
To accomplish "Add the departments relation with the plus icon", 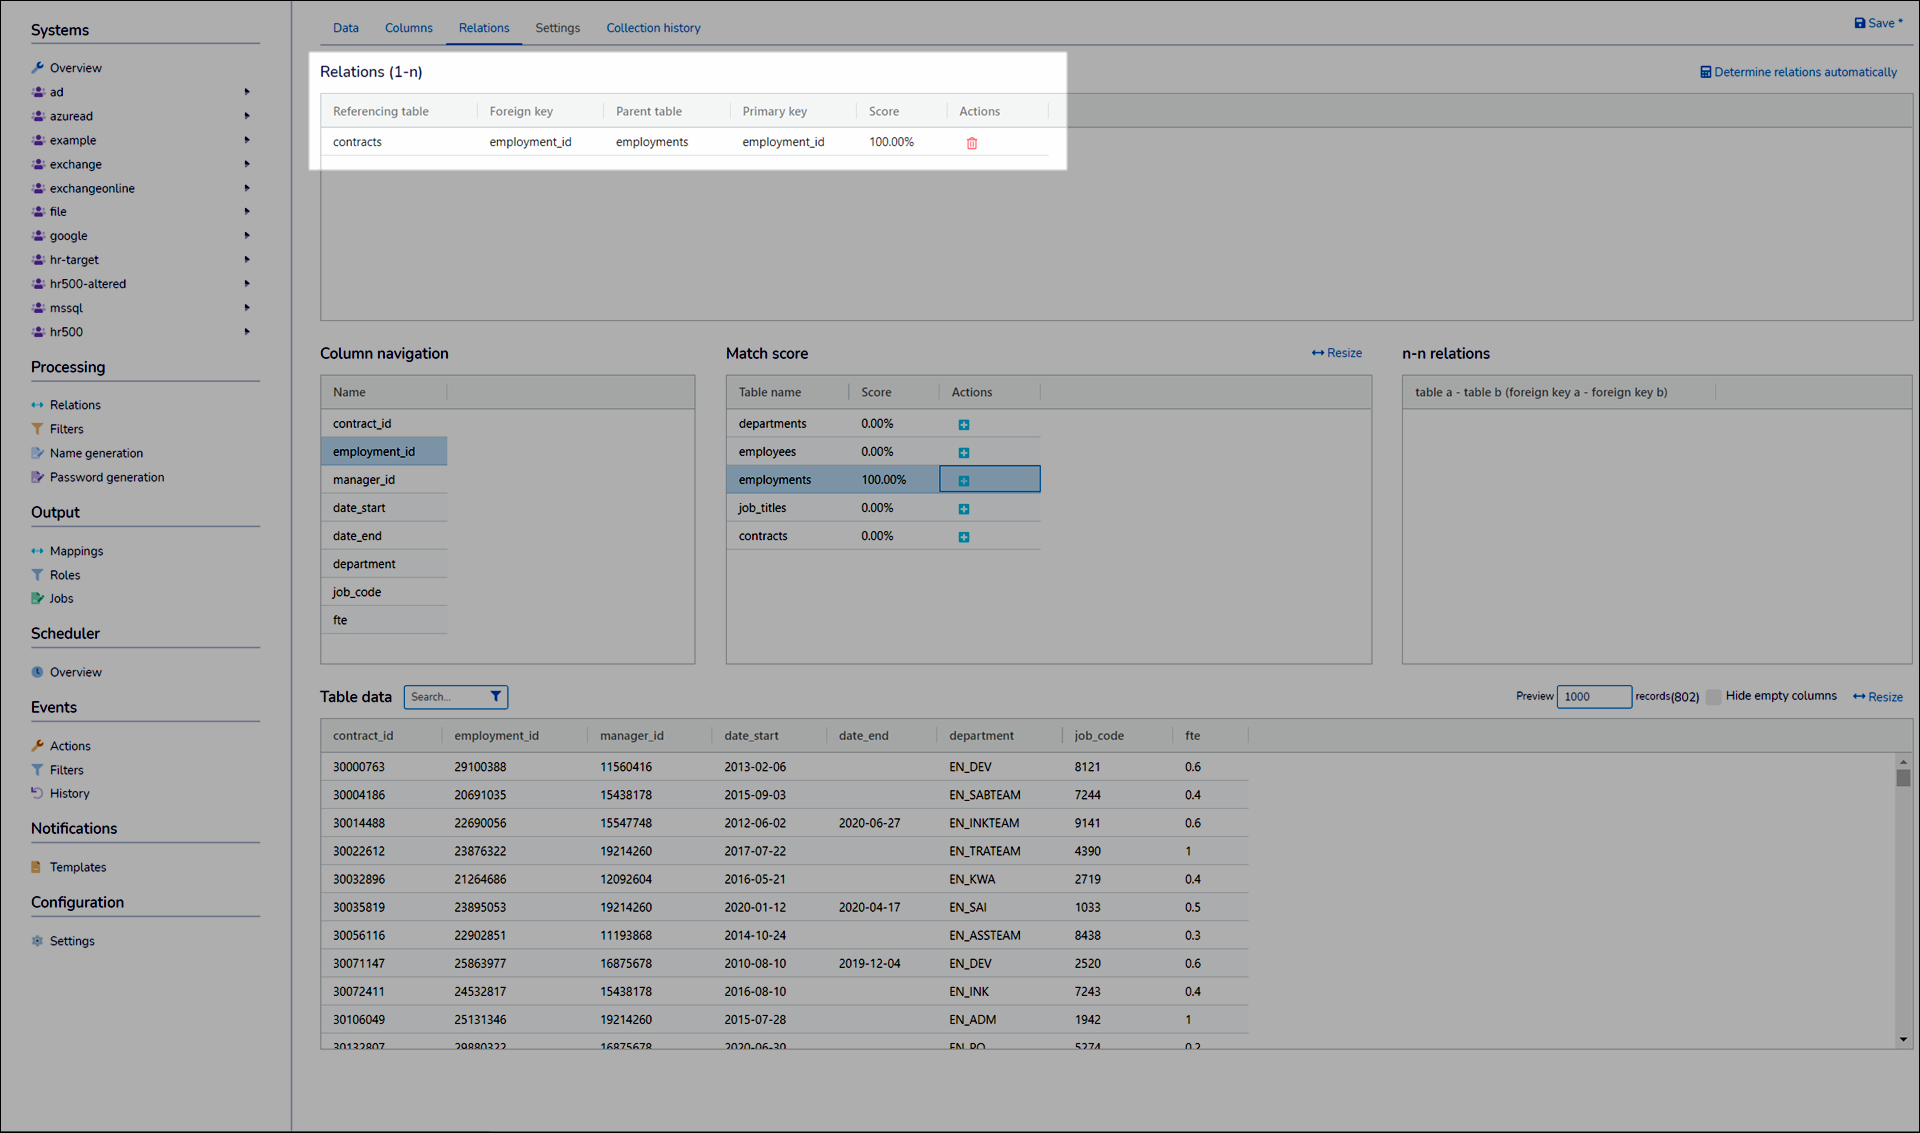I will (963, 425).
